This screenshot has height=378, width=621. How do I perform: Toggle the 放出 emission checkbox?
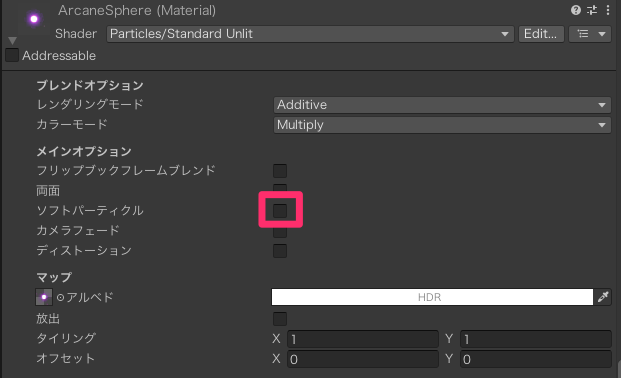(280, 319)
